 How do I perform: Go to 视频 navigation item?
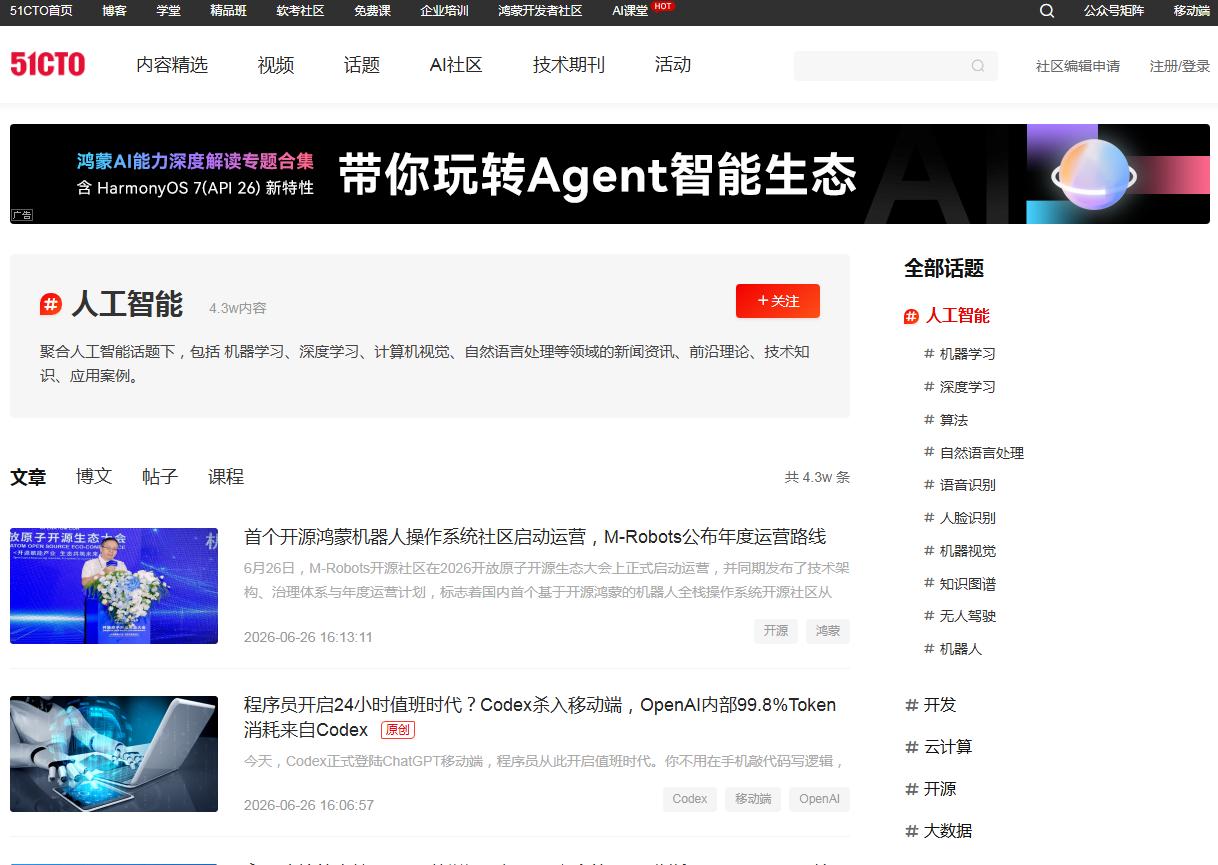[276, 65]
